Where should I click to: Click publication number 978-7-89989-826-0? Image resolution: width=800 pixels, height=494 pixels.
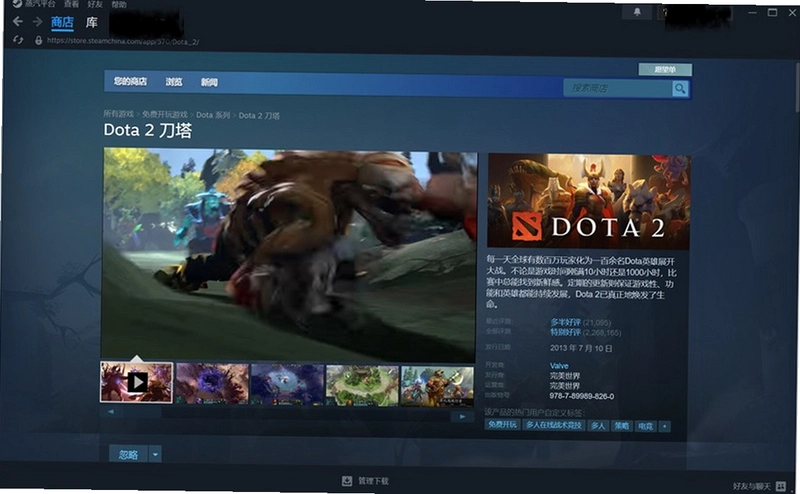[x=582, y=397]
